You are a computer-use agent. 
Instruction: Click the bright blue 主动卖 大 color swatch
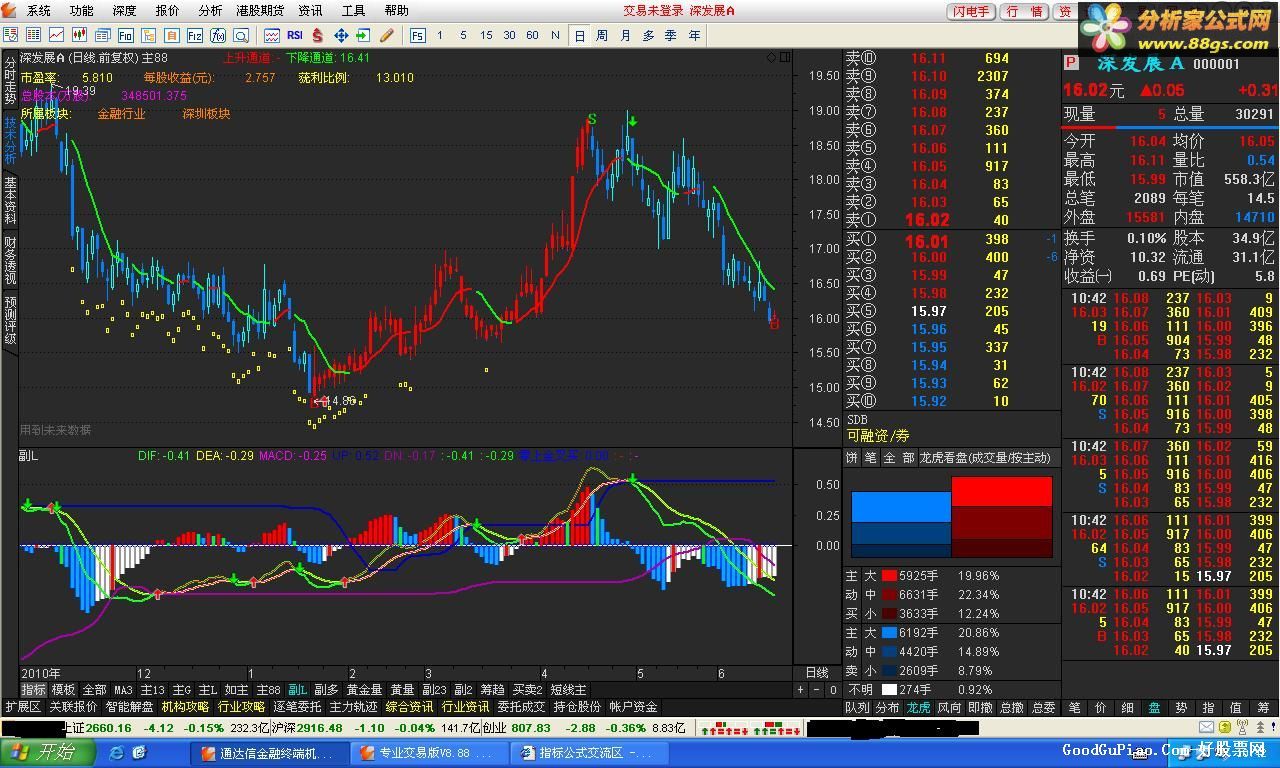pyautogui.click(x=889, y=633)
